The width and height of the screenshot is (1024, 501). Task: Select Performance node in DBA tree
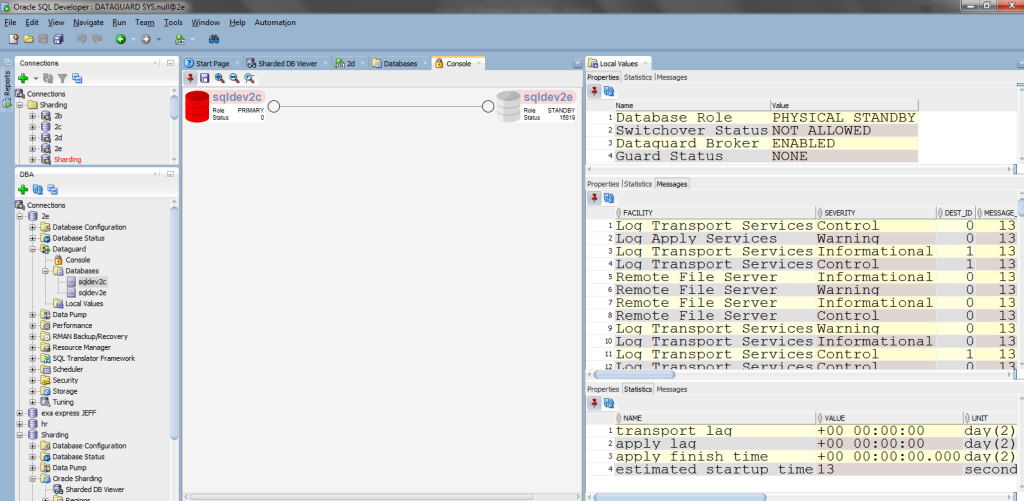tap(72, 325)
